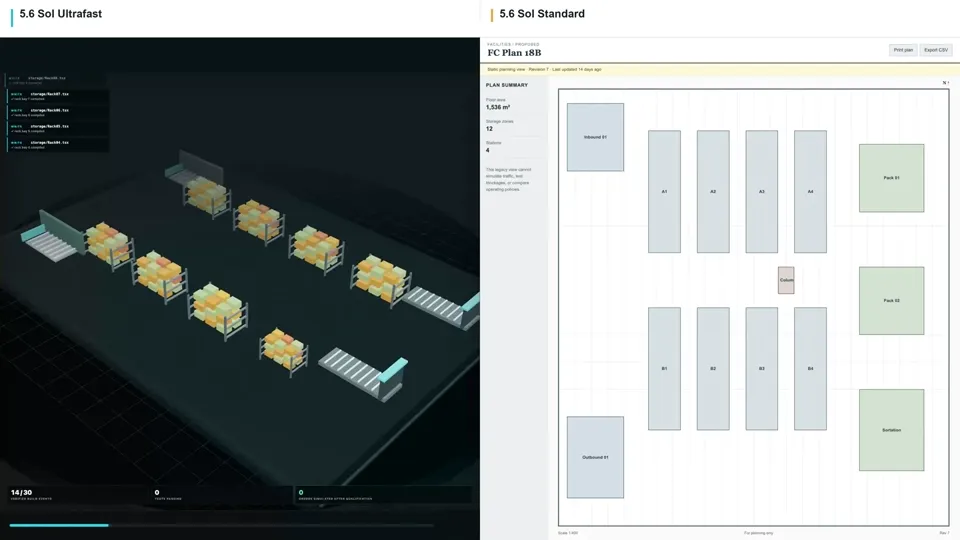Click the Print plan button
960x540 pixels.
tap(902, 50)
